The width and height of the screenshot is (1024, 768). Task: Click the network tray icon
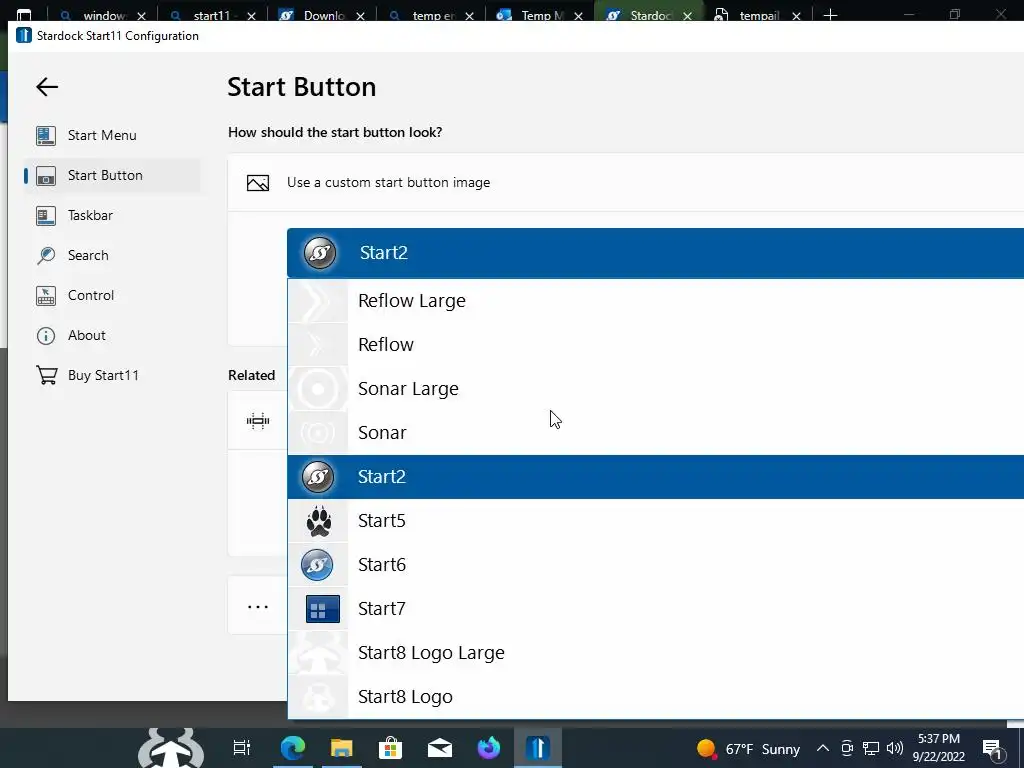871,748
